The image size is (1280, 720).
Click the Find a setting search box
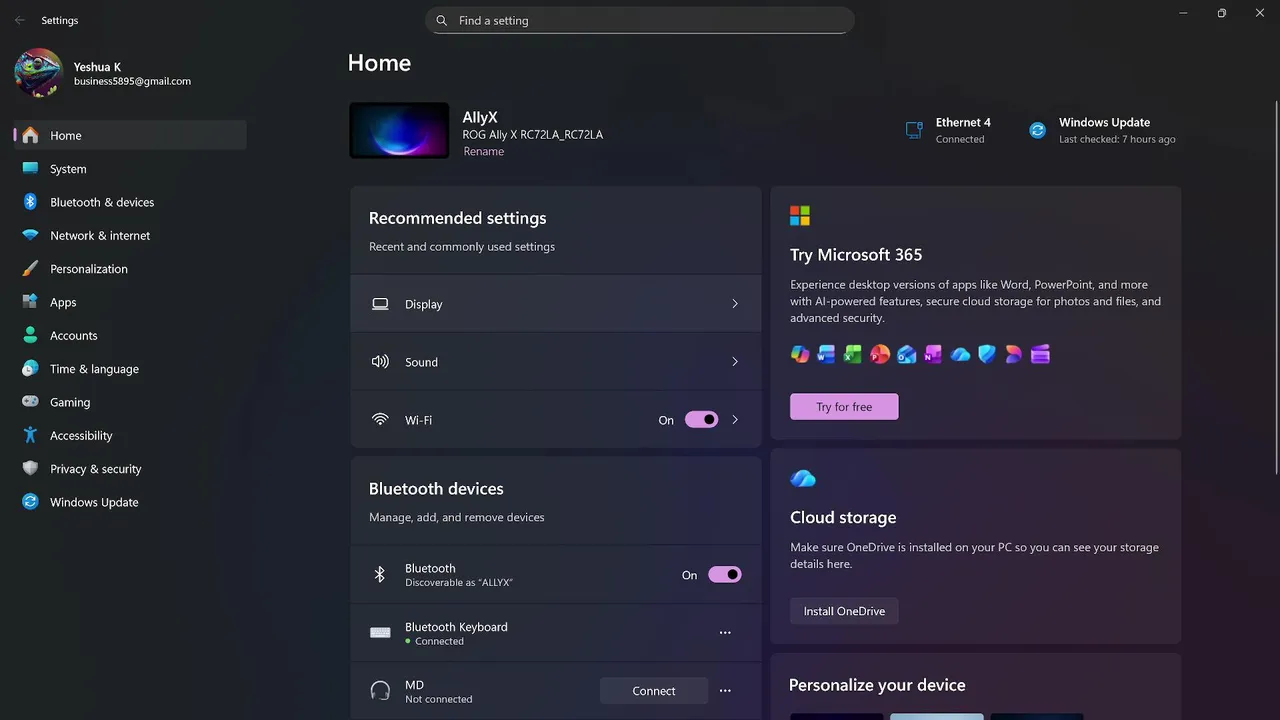(x=640, y=20)
